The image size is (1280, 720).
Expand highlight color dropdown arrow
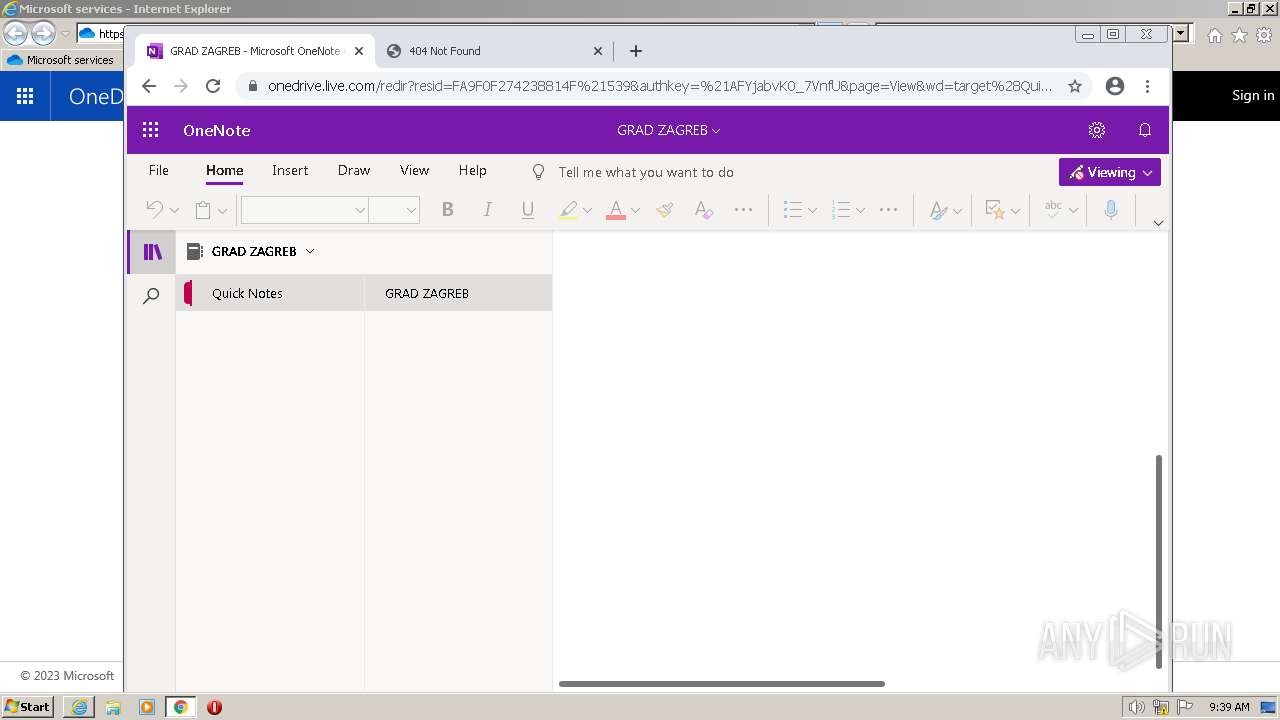point(587,210)
